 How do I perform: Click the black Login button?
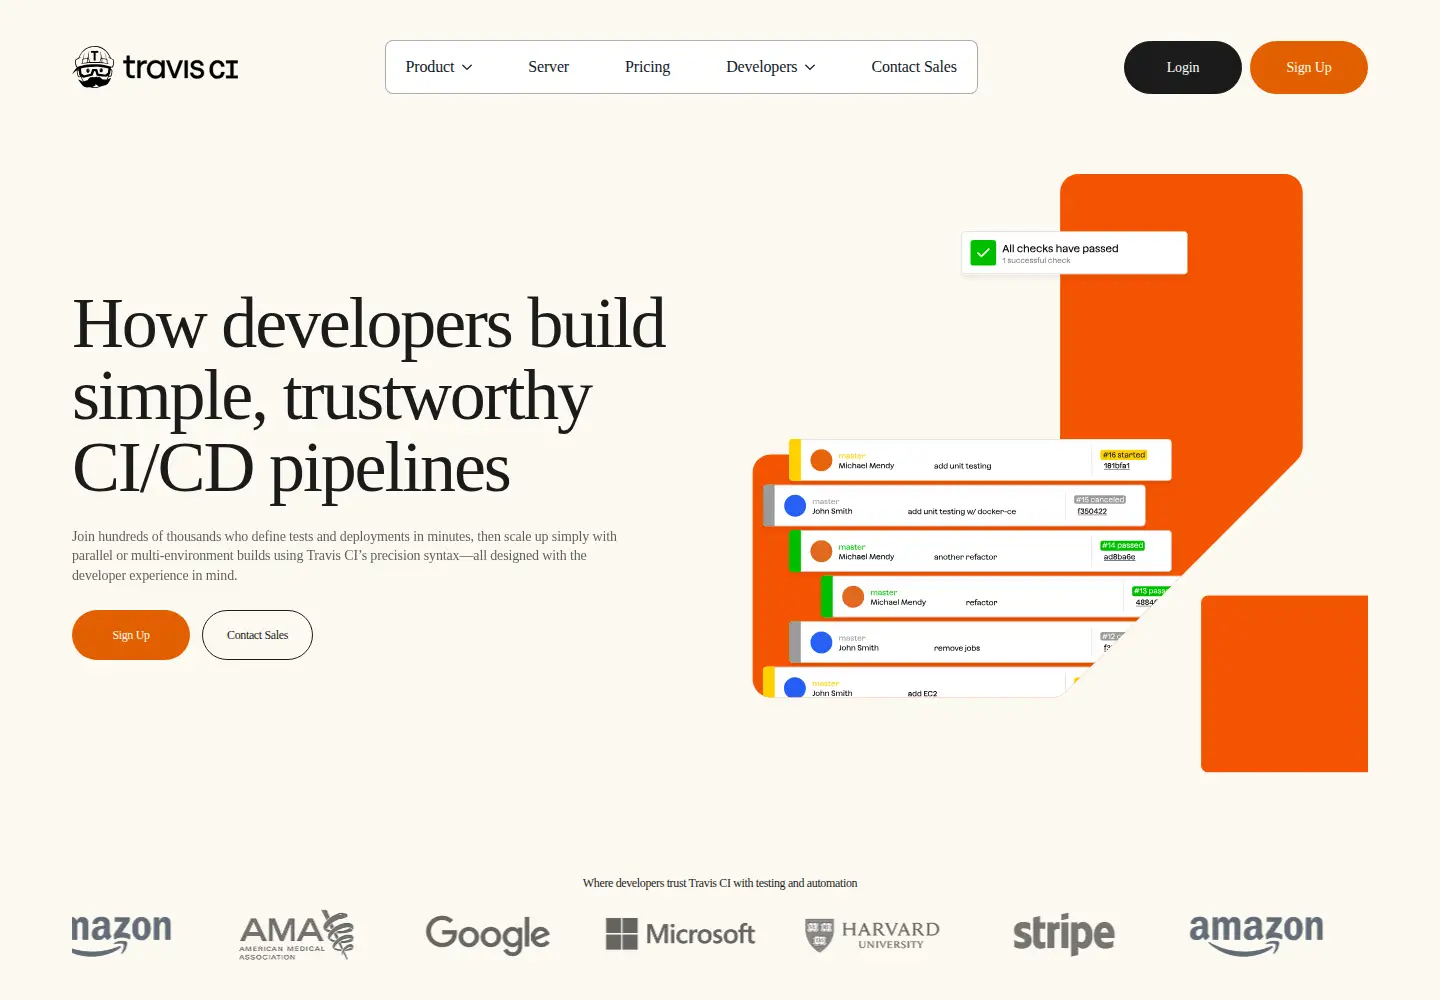1183,67
